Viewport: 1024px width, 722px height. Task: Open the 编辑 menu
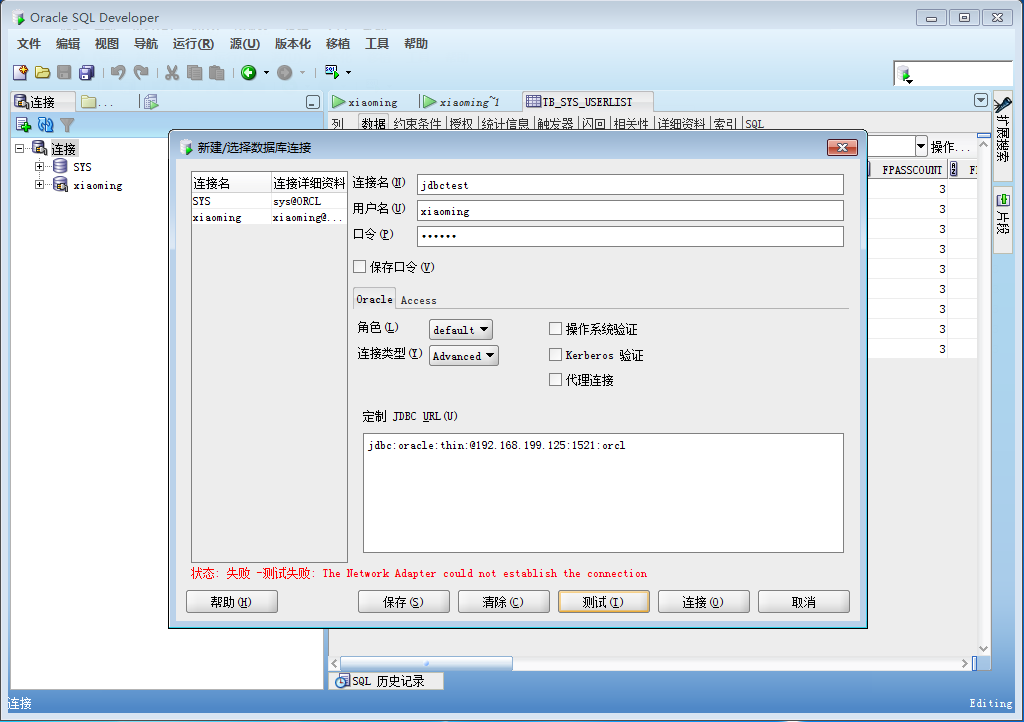pos(68,44)
